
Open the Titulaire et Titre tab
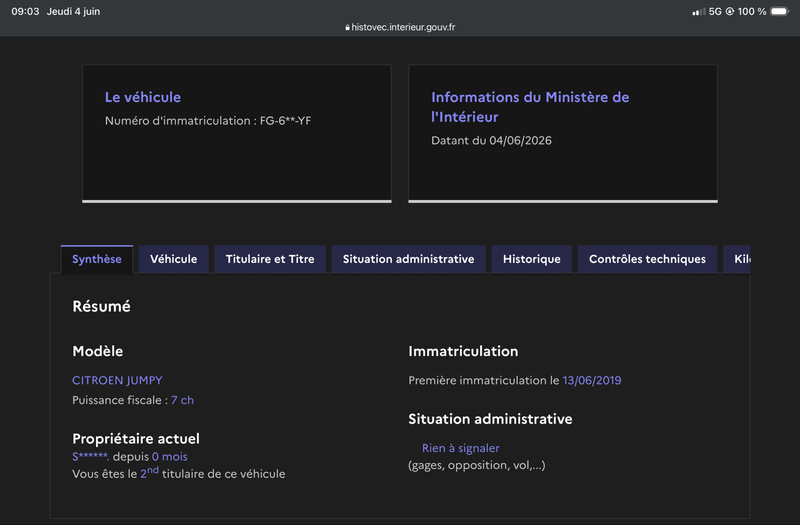click(270, 259)
